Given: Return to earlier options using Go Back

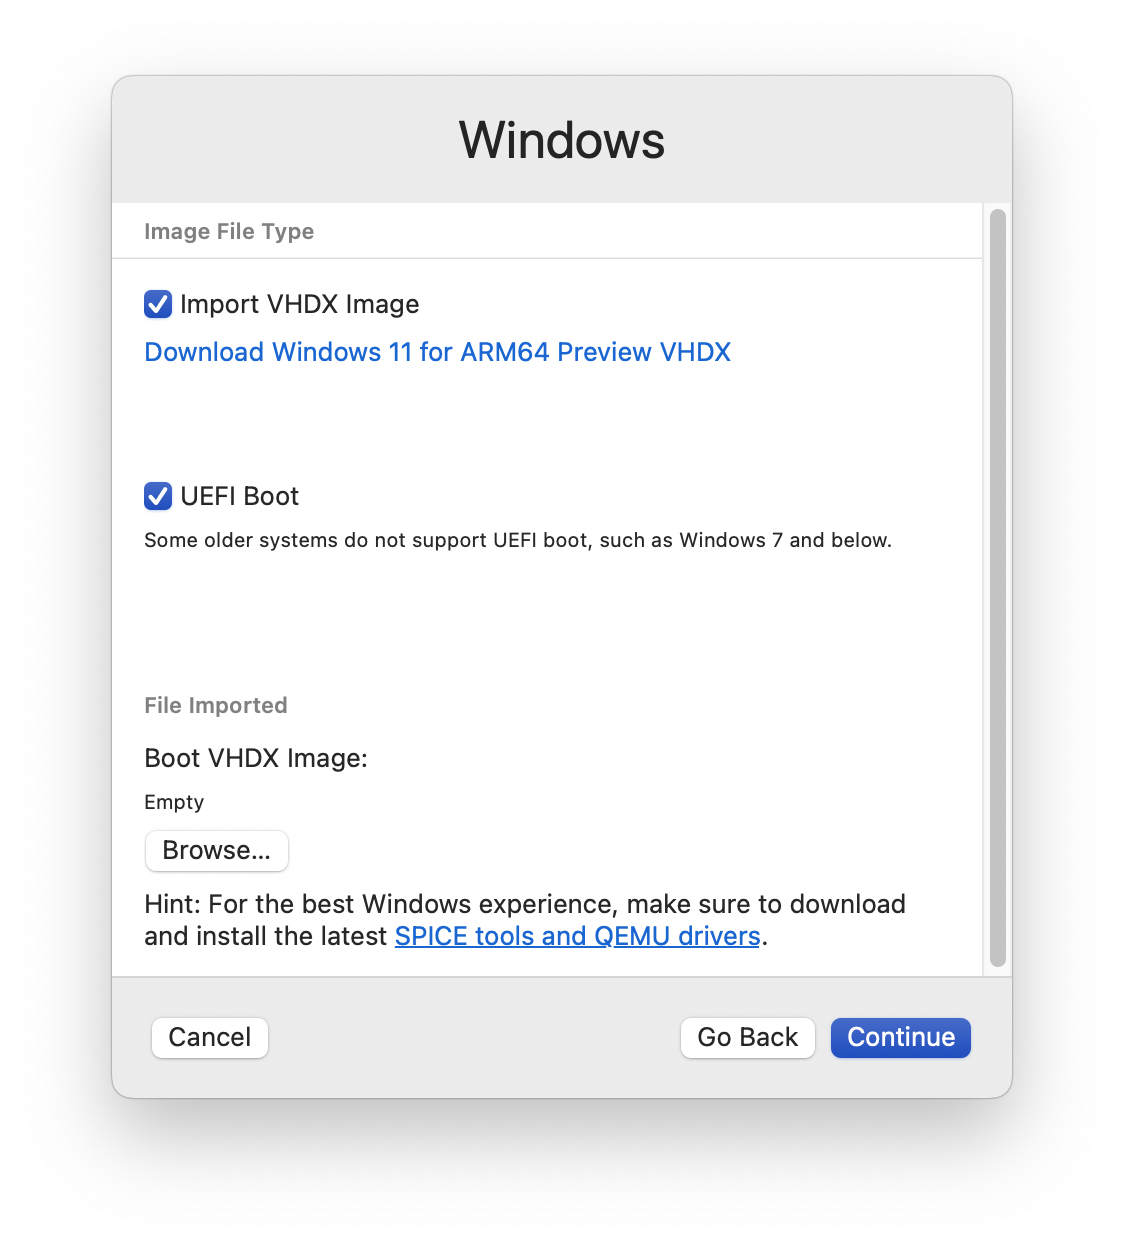Looking at the screenshot, I should coord(747,1037).
